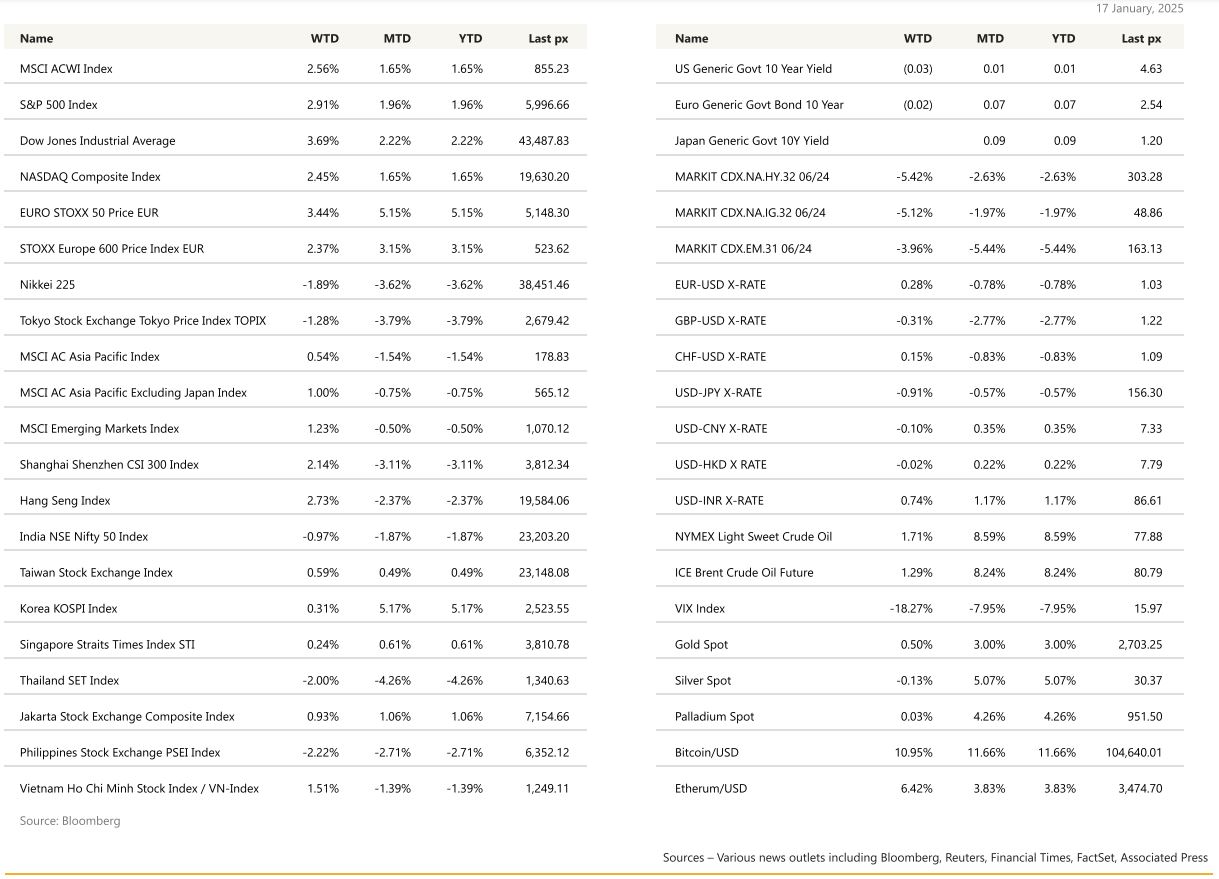Select the NYMEX Light Sweet Crude Oil name
This screenshot has width=1219, height=879.
pos(753,537)
